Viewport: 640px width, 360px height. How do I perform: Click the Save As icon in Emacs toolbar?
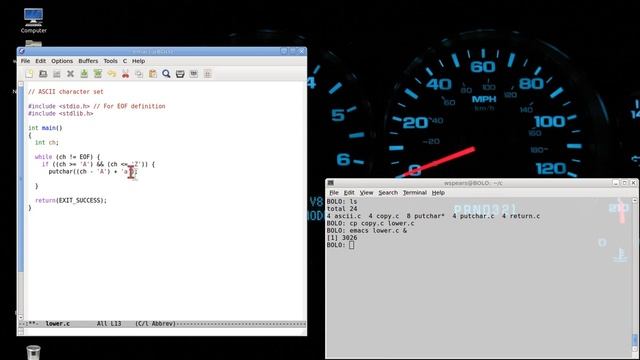click(98, 74)
